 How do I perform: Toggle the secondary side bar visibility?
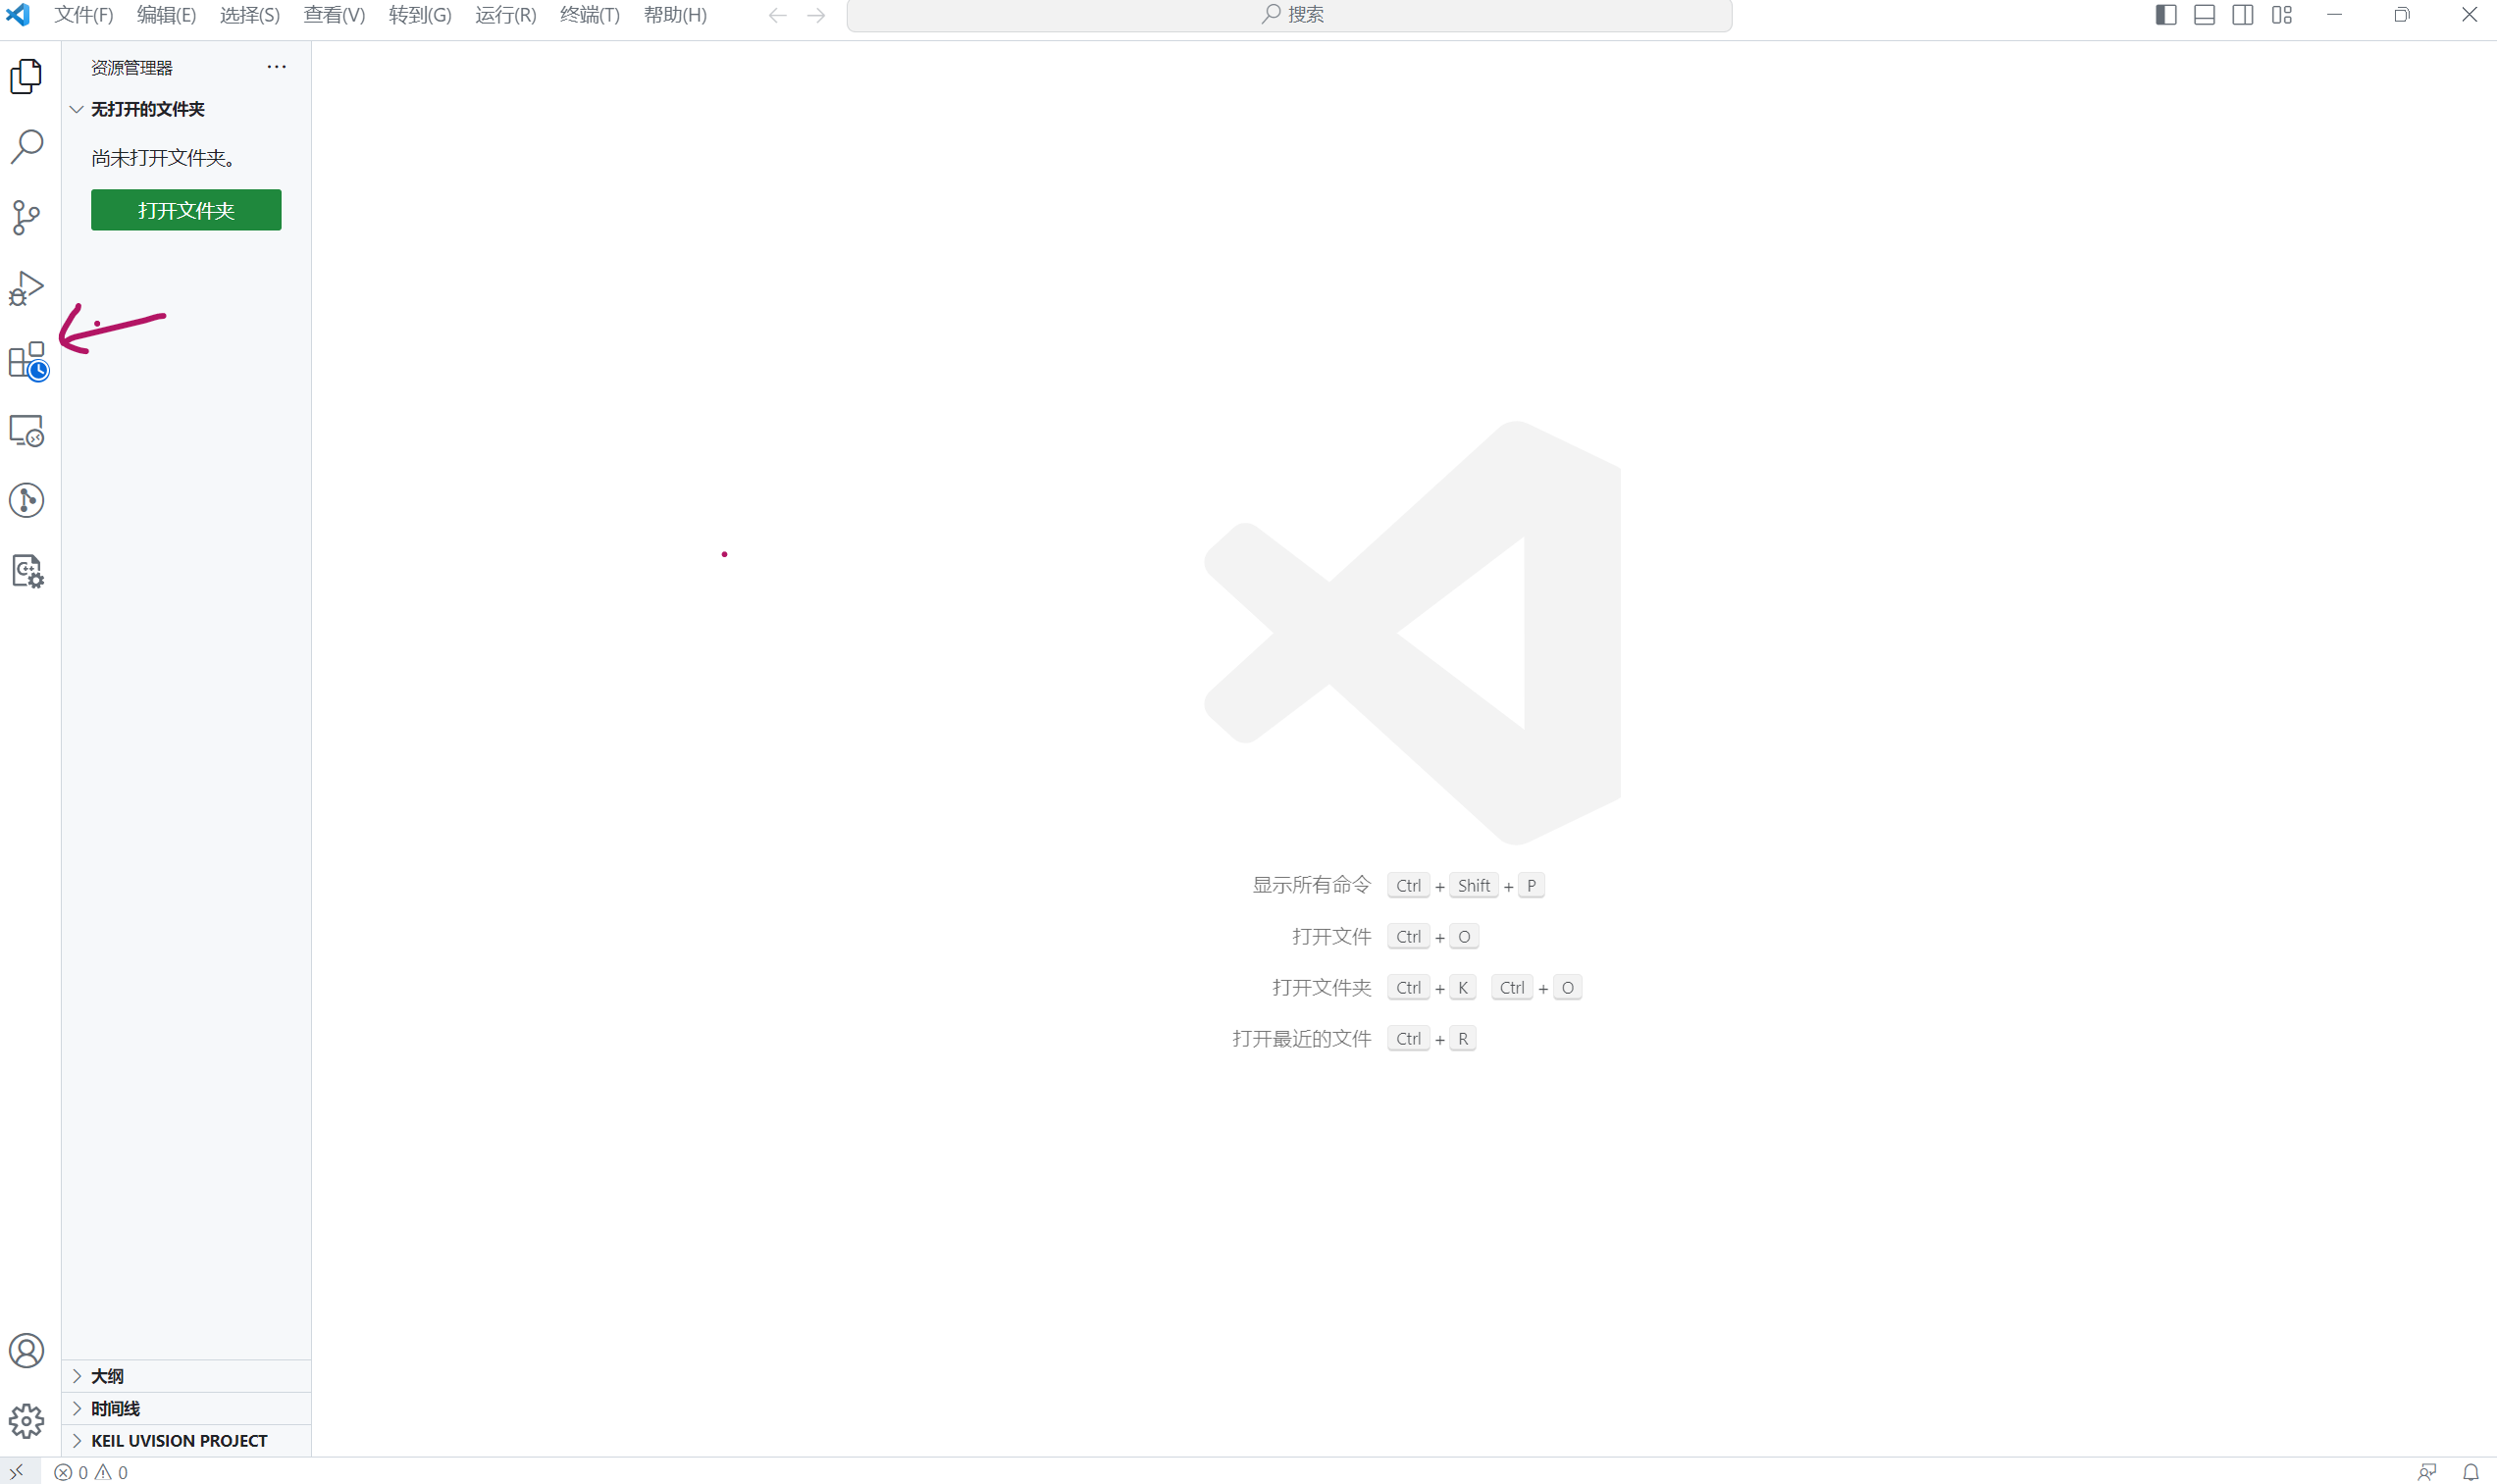click(2243, 15)
